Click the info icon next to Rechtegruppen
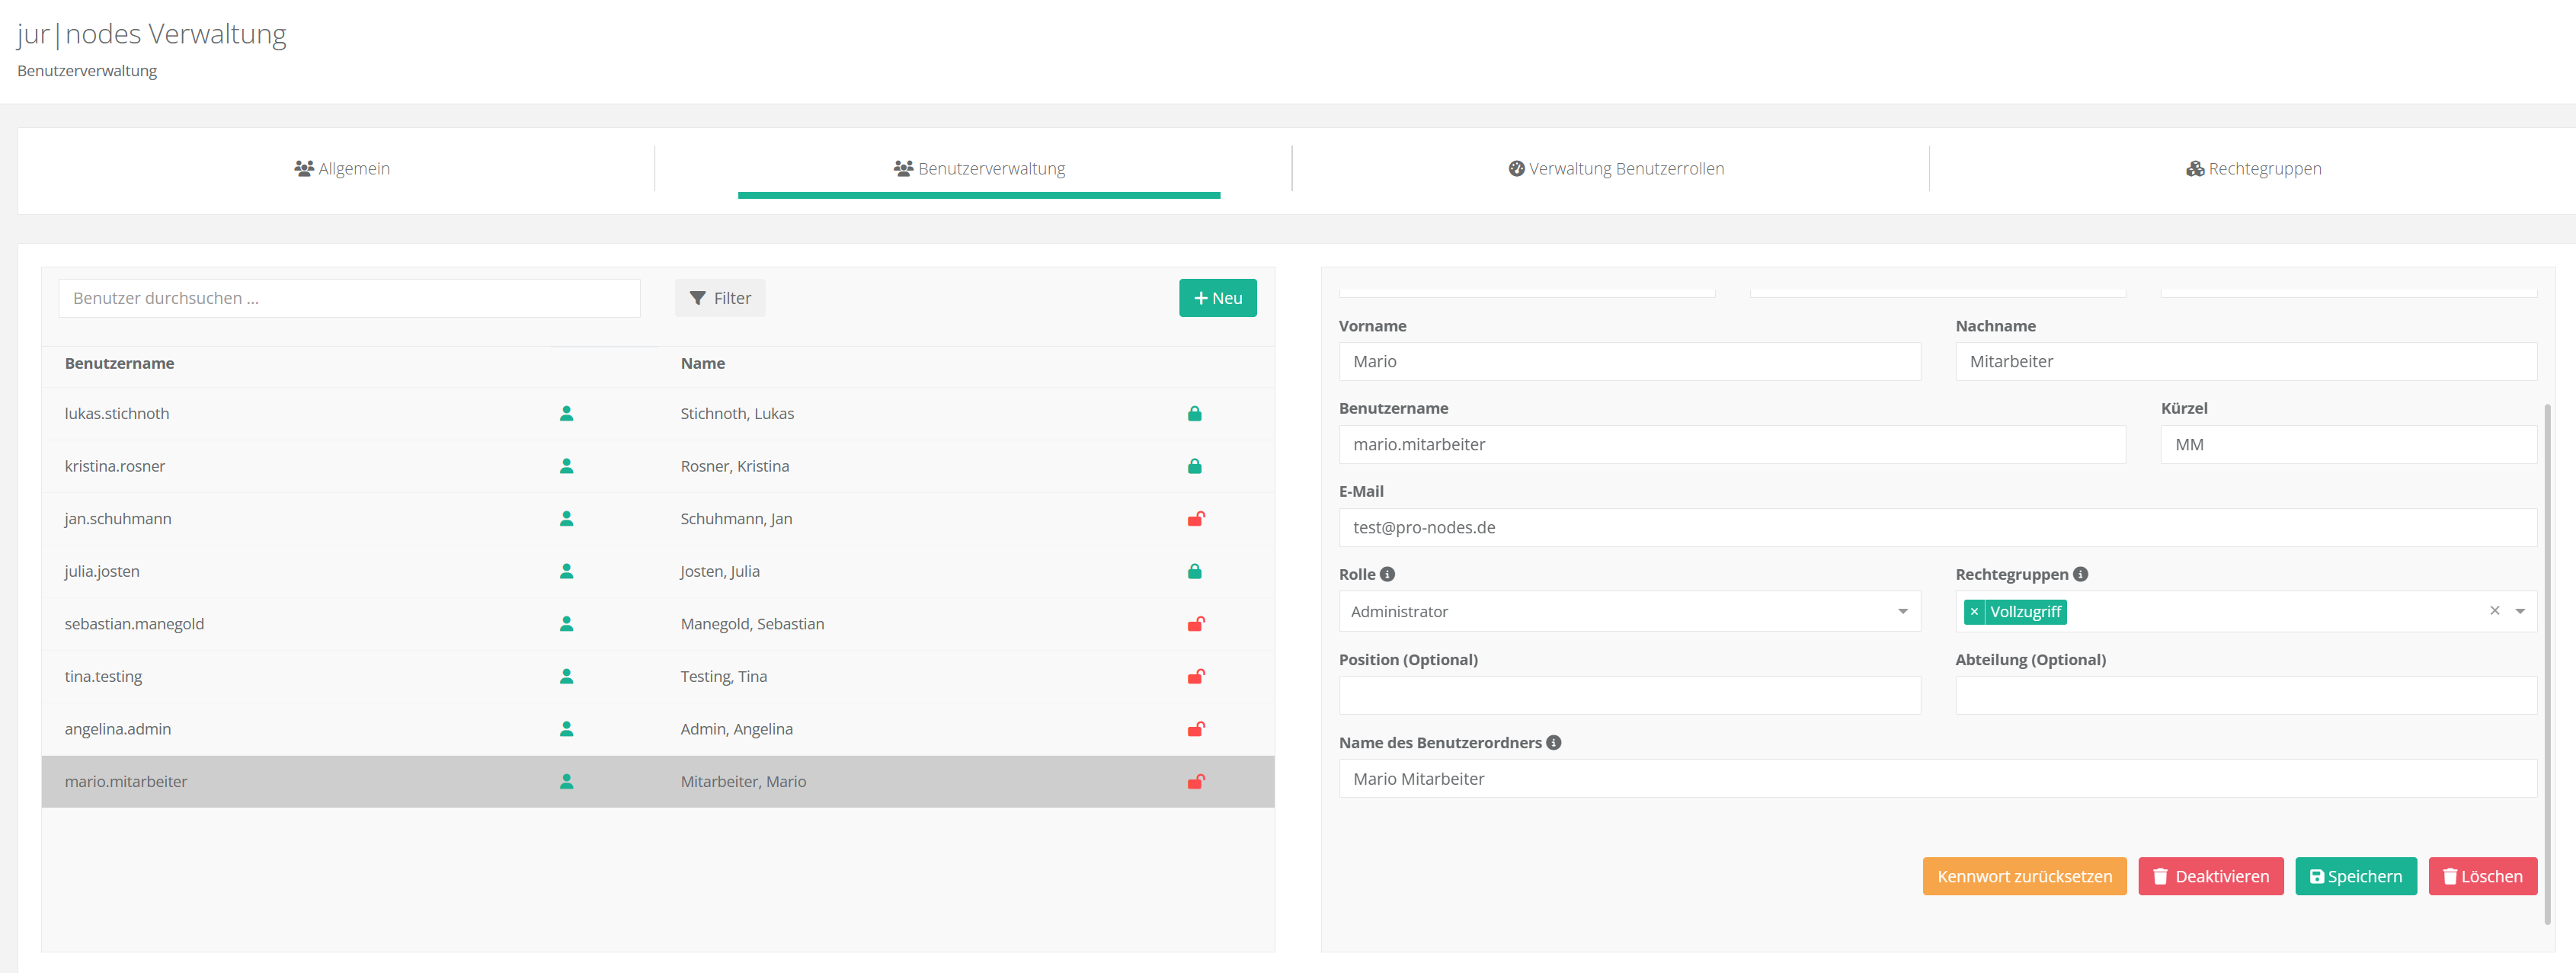This screenshot has height=973, width=2576. coord(2080,574)
